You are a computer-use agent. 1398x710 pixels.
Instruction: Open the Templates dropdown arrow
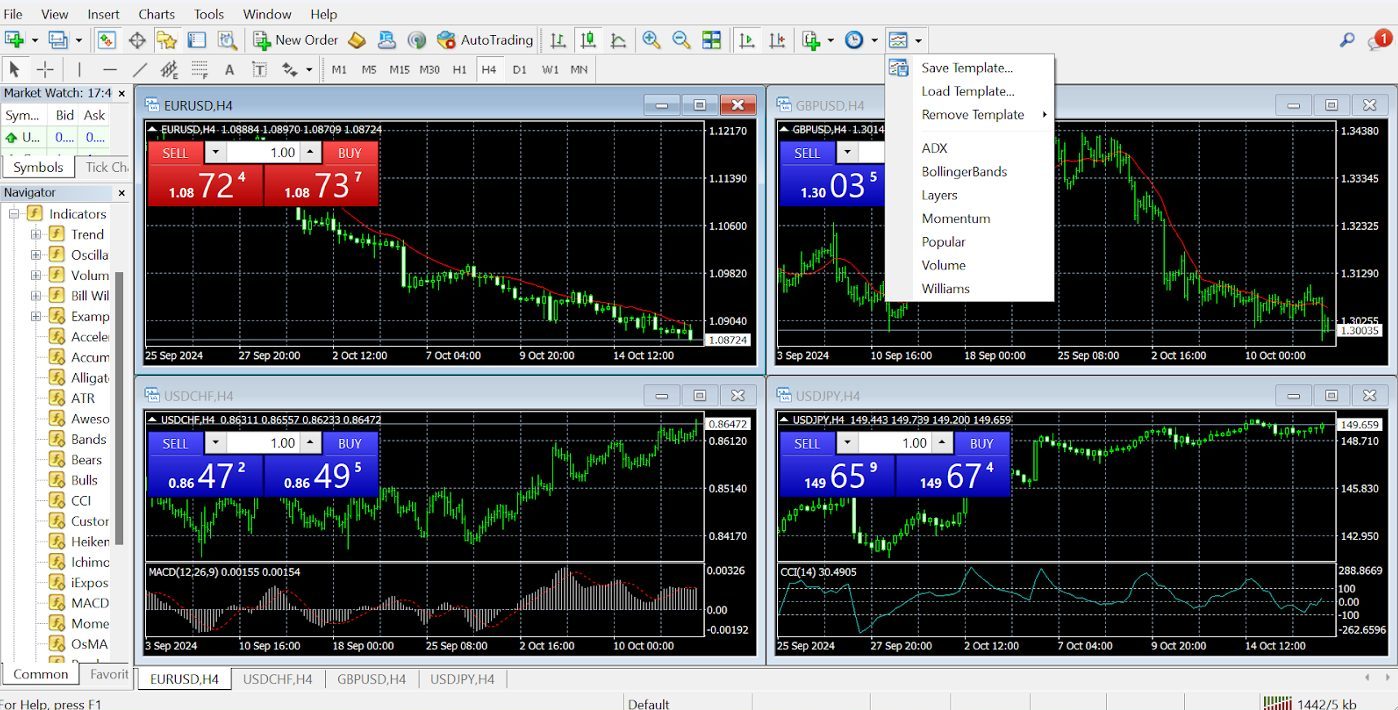click(918, 40)
